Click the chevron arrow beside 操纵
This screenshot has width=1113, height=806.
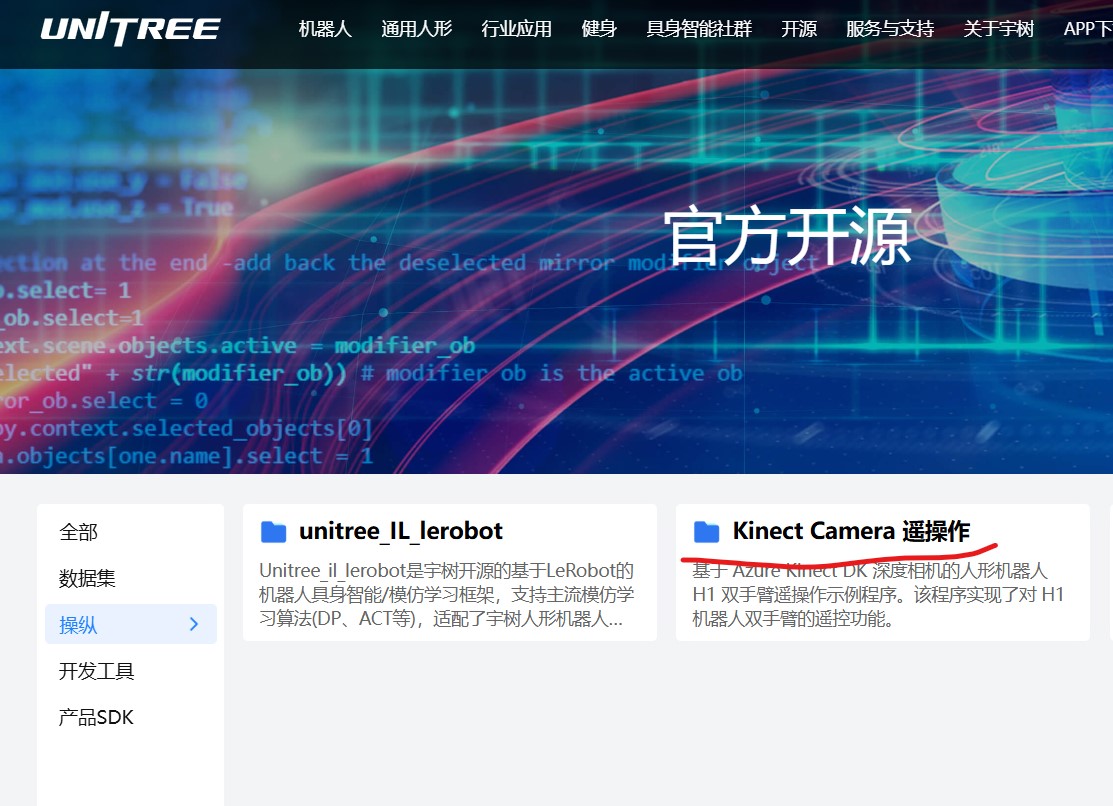(194, 624)
